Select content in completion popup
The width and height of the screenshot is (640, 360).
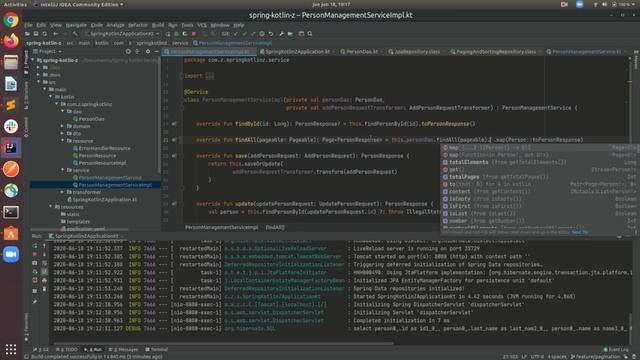coord(540,191)
